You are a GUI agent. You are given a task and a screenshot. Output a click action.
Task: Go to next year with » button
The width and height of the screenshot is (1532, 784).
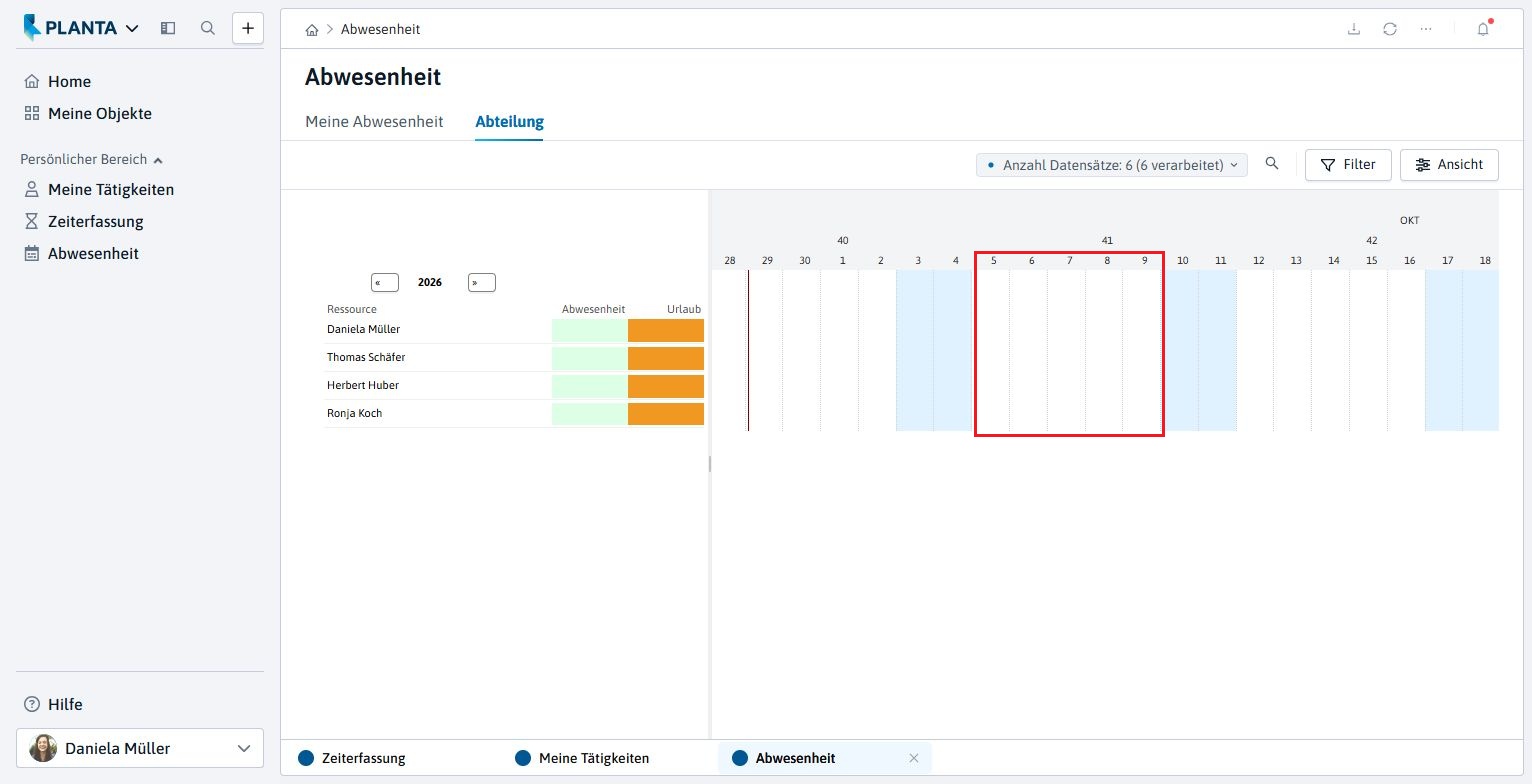482,283
